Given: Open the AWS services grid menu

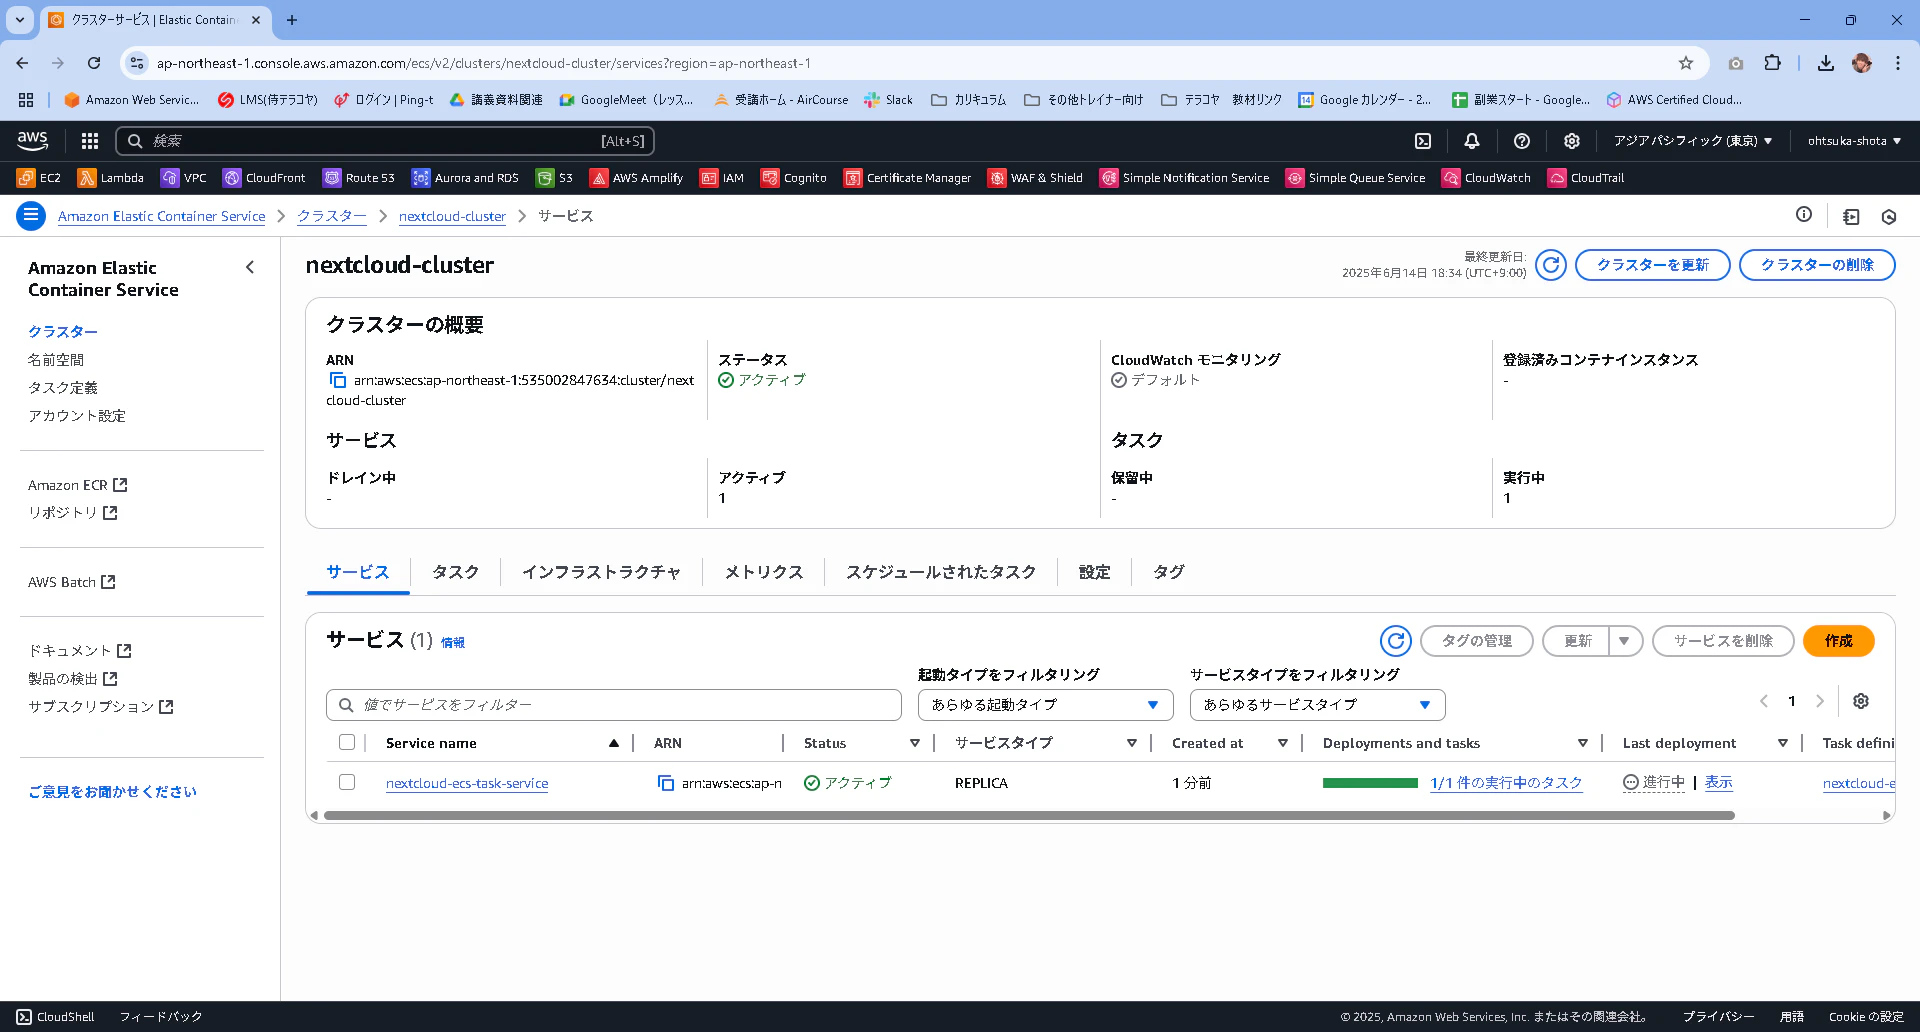Looking at the screenshot, I should click(90, 141).
